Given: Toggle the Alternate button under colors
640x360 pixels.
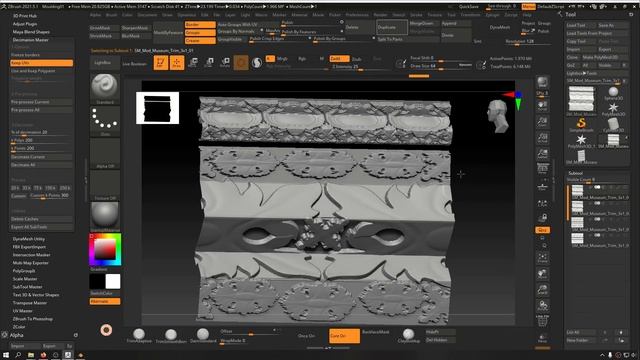Looking at the screenshot, I should [105, 301].
